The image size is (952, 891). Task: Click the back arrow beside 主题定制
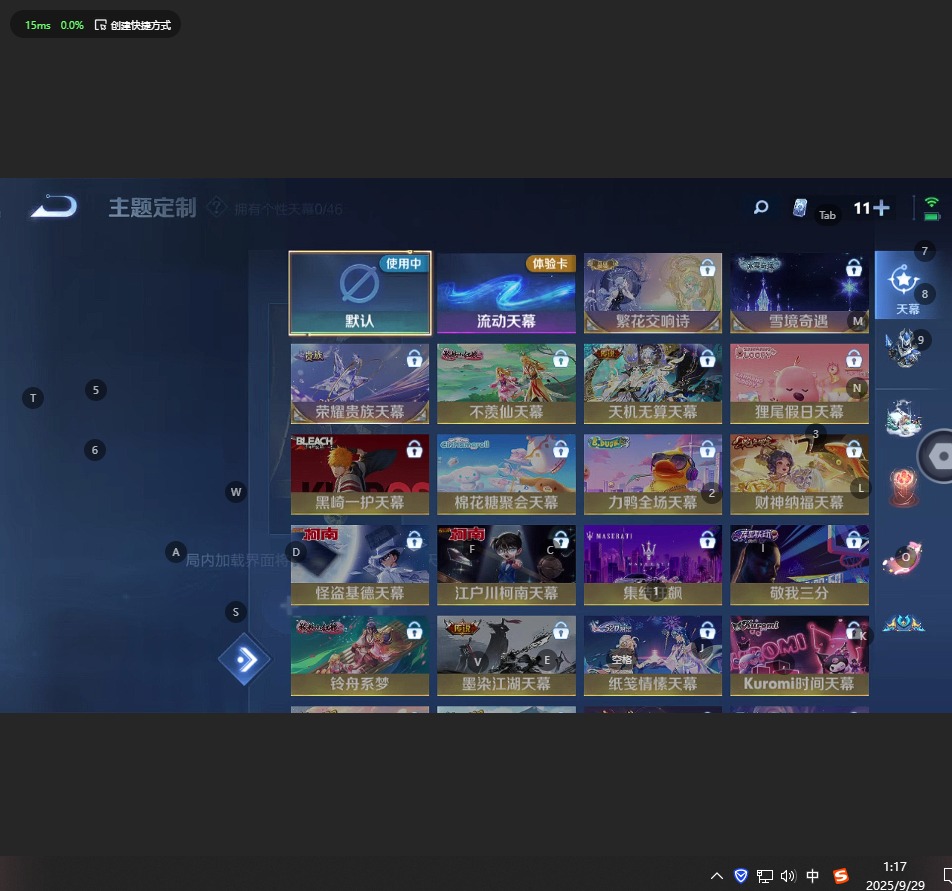(x=53, y=207)
